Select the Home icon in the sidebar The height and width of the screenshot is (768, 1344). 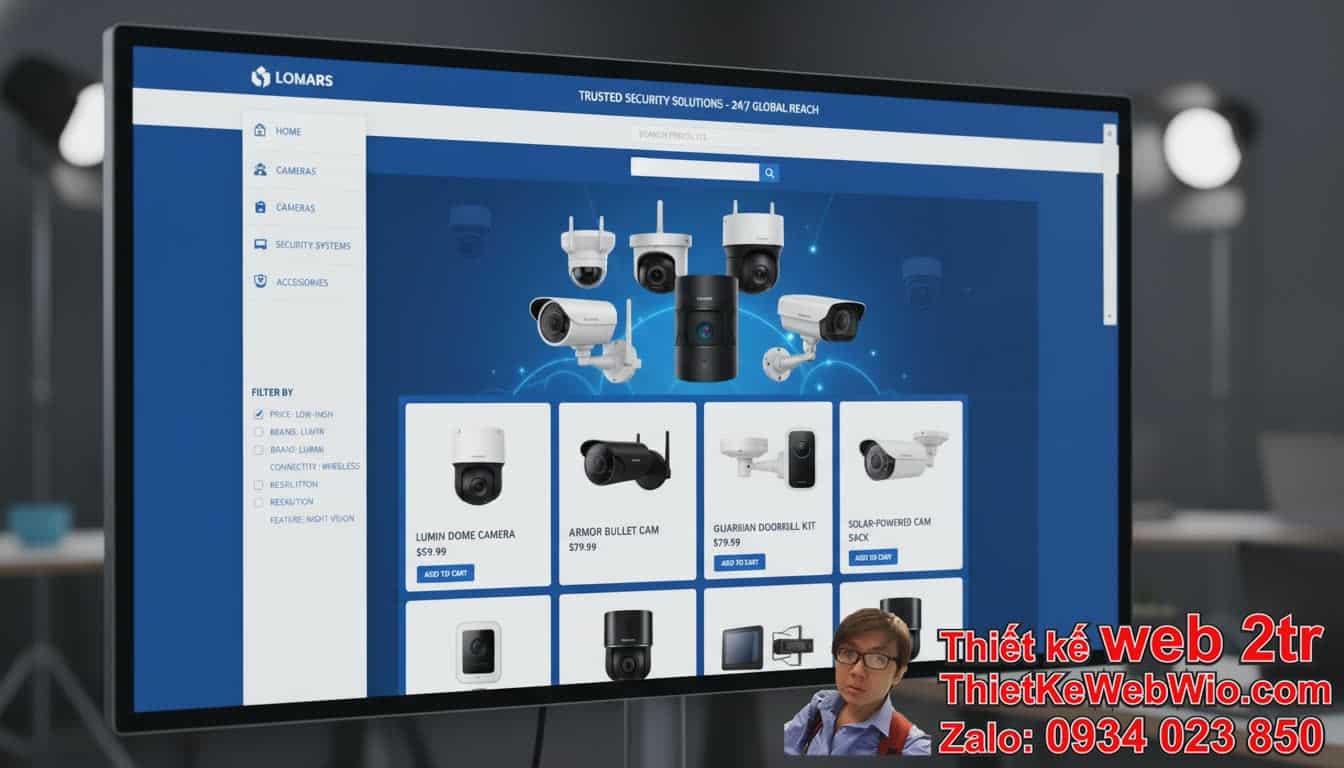pos(258,129)
